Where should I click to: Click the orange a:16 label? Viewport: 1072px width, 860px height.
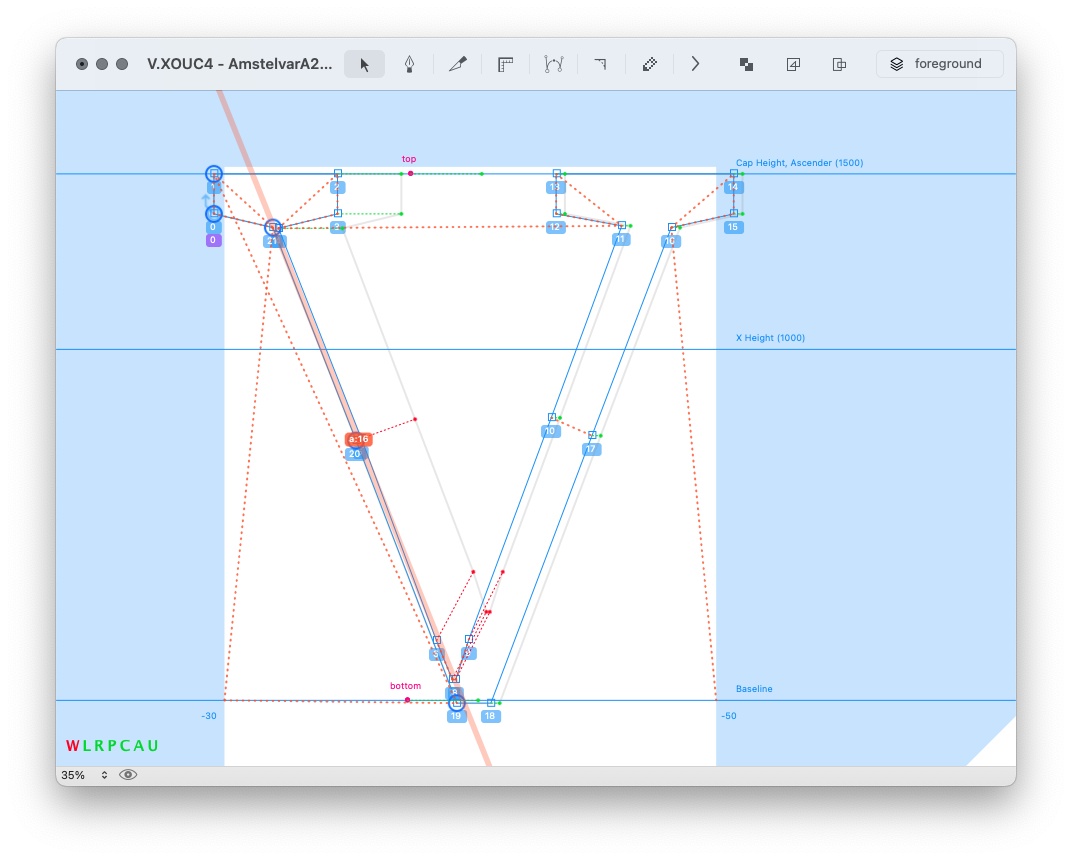point(358,439)
